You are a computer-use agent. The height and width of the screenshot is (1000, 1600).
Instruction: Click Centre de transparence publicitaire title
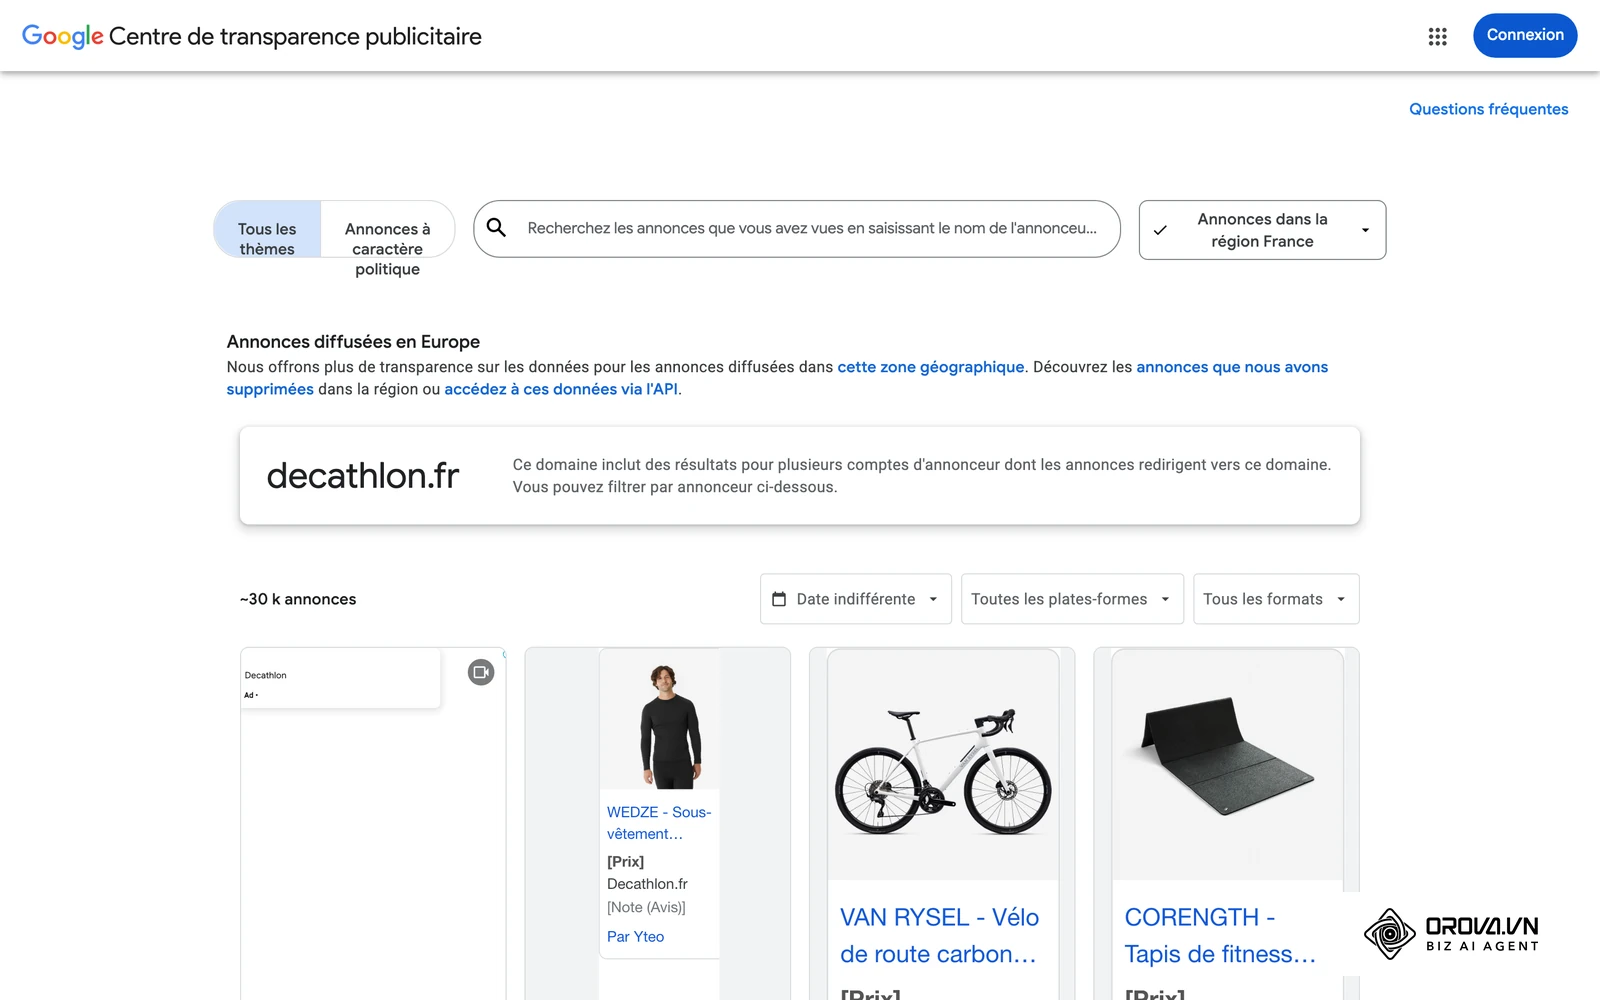(295, 37)
